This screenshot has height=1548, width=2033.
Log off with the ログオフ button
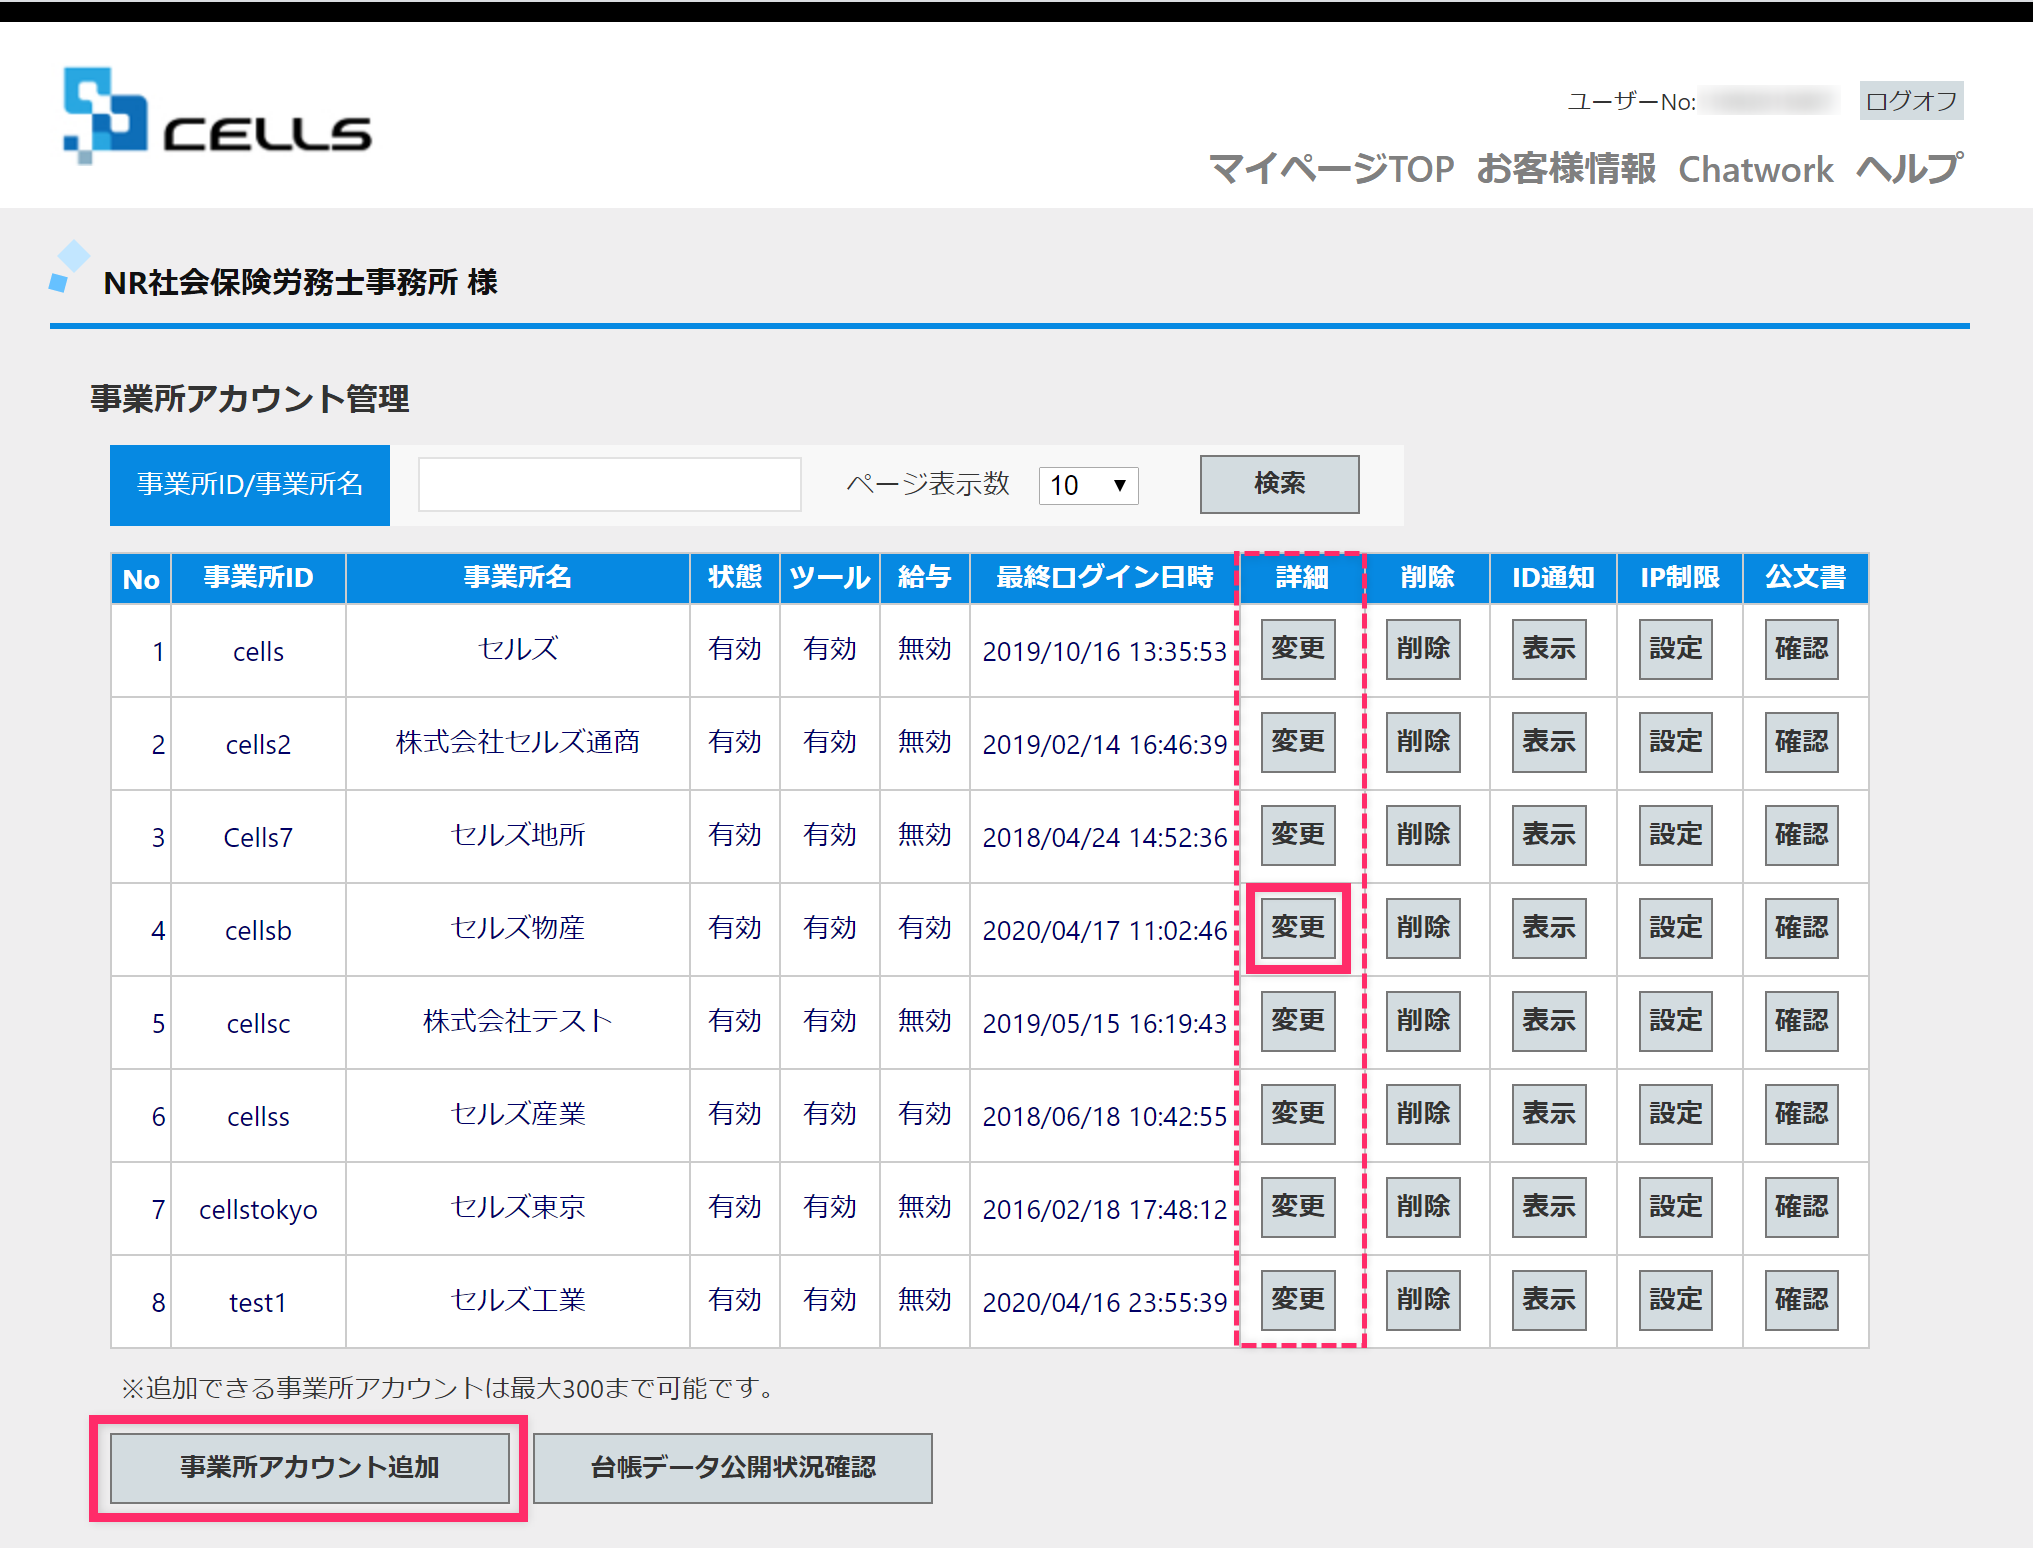pos(1910,101)
